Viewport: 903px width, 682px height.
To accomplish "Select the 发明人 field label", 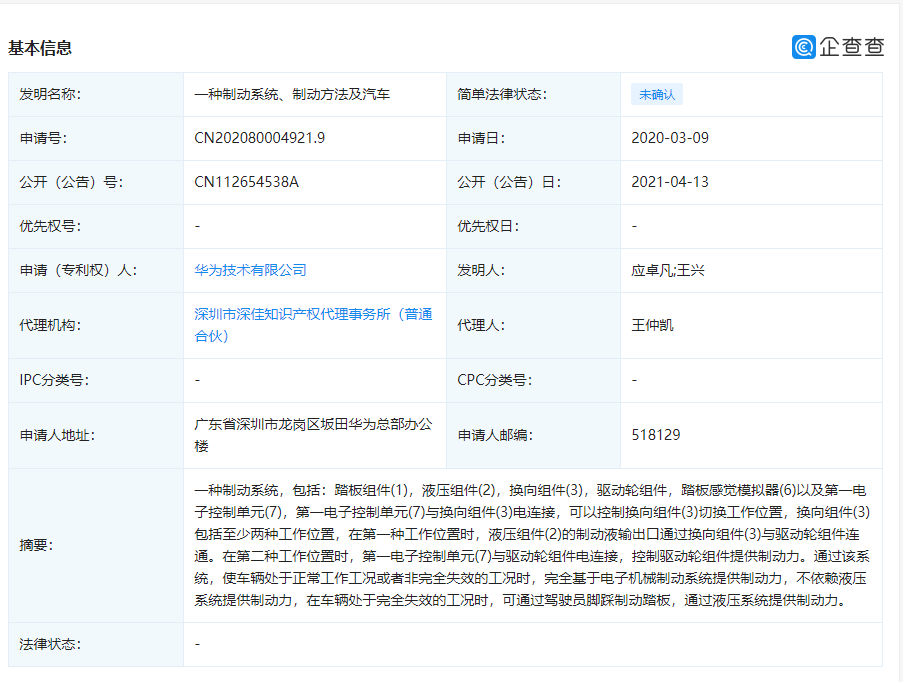I will 481,270.
